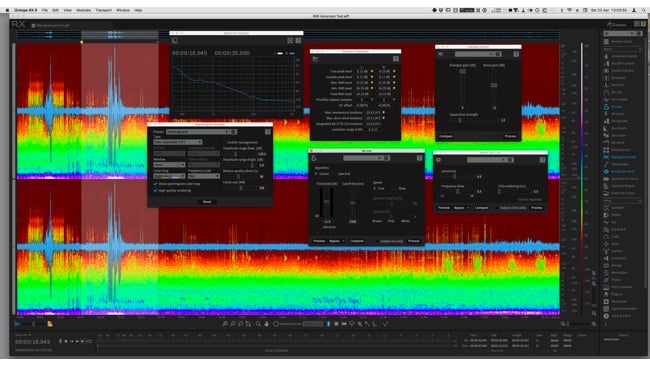The image size is (650, 366).
Task: Open help in Mouth De-click window
Action: click(x=543, y=160)
